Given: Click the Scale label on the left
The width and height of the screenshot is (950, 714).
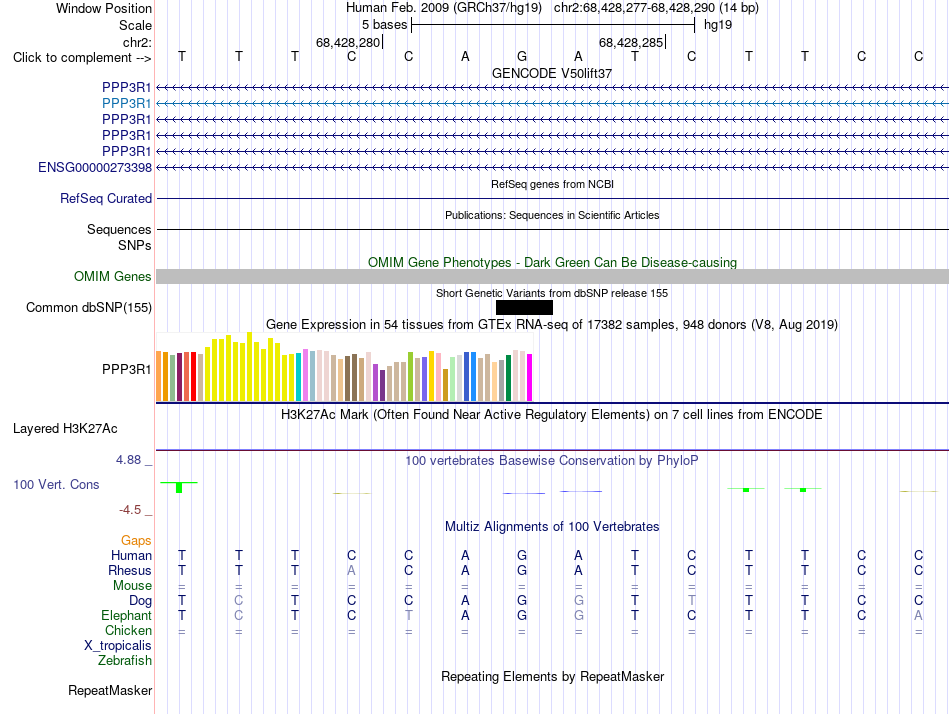Looking at the screenshot, I should click(135, 25).
